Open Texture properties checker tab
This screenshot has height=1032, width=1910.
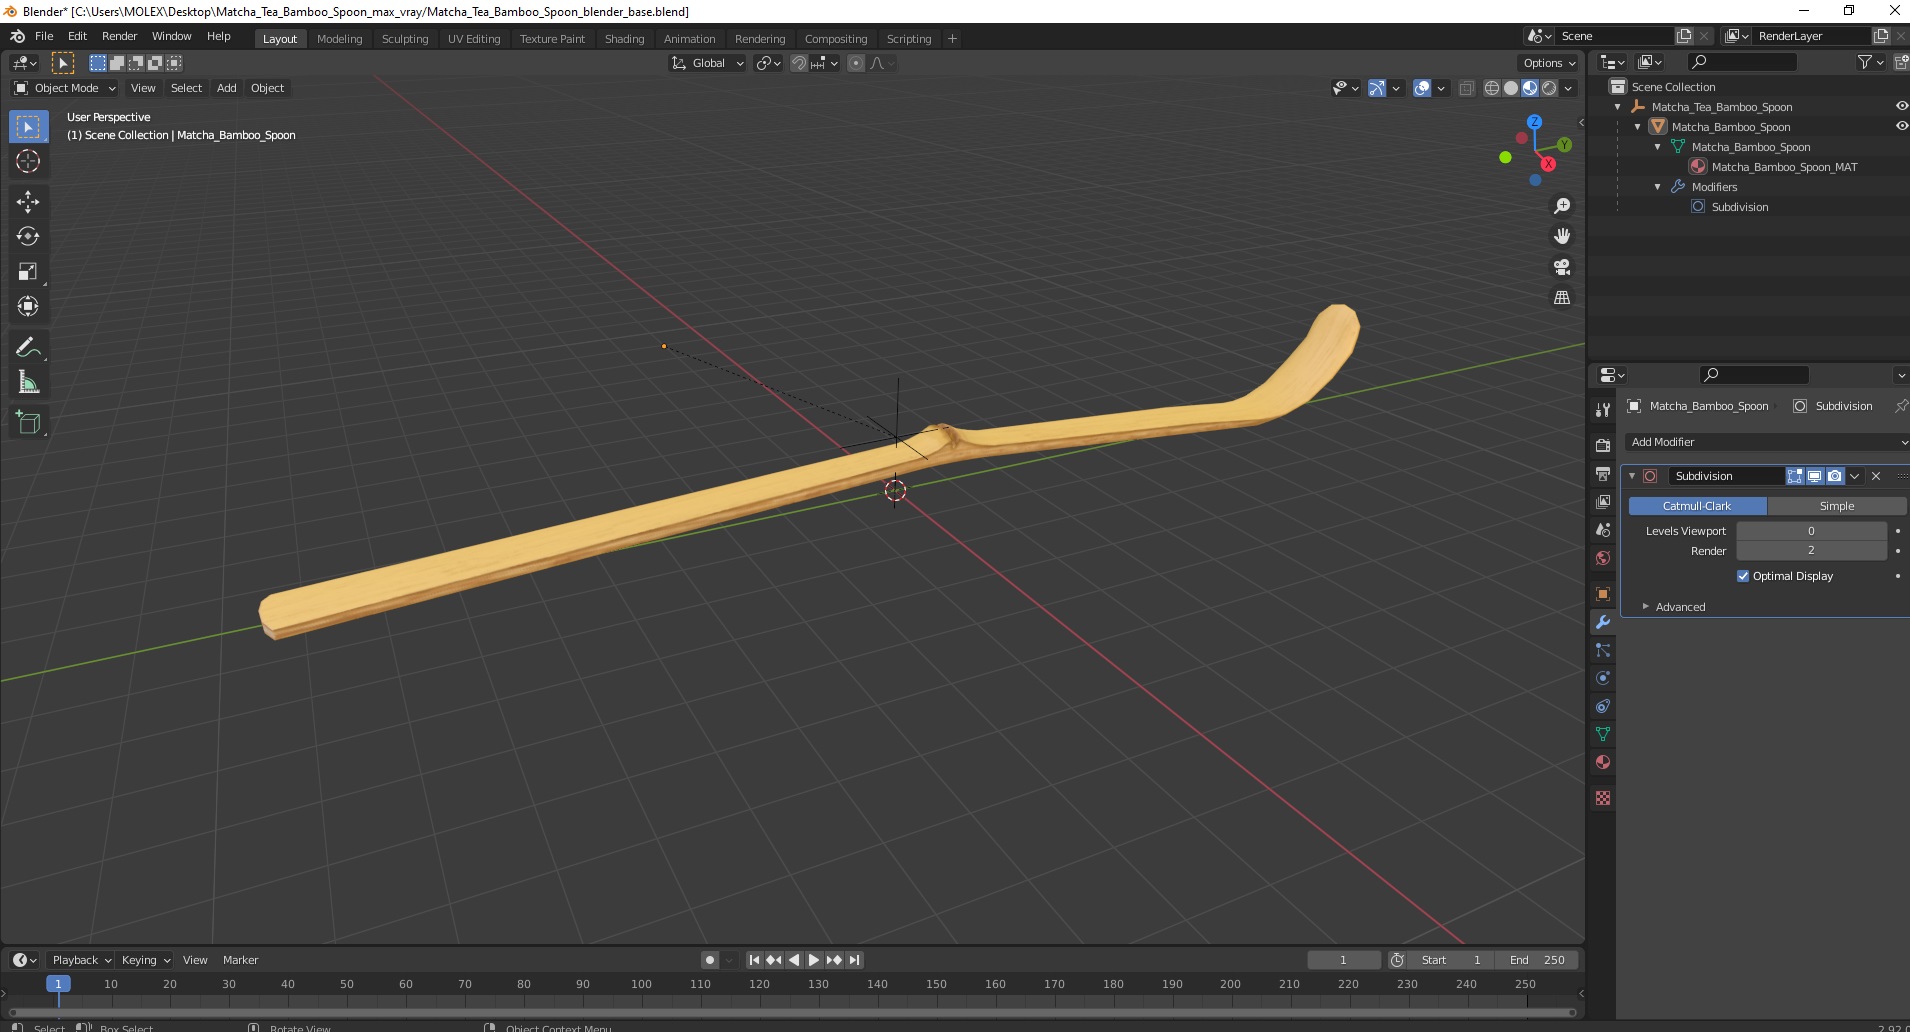coord(1603,798)
